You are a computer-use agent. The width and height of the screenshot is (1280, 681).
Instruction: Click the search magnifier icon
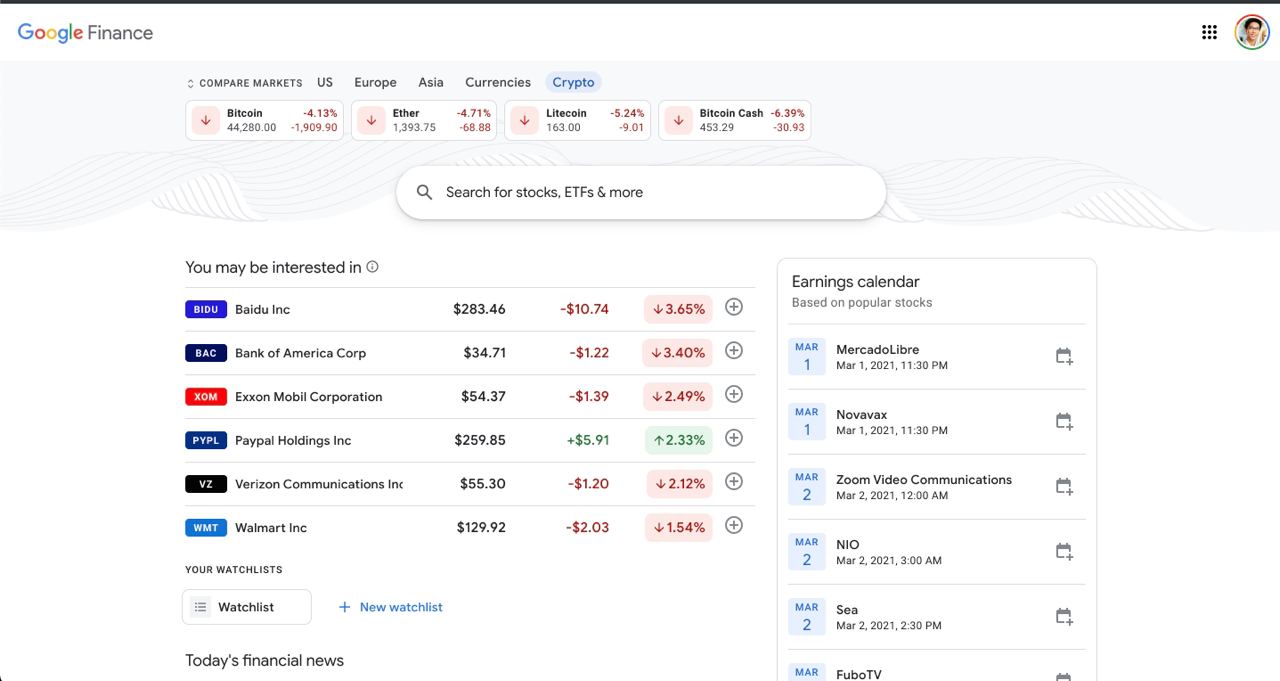[x=425, y=192]
